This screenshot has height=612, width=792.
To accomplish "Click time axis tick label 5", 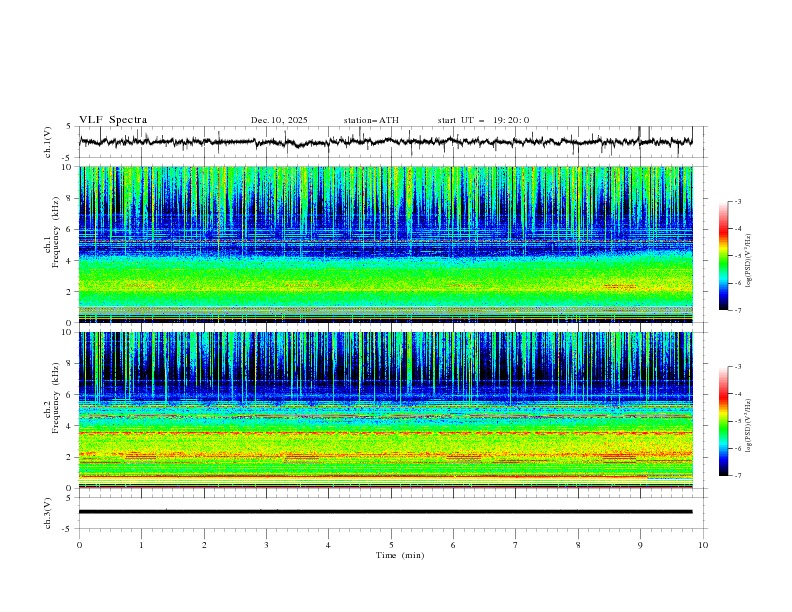I will pyautogui.click(x=391, y=545).
